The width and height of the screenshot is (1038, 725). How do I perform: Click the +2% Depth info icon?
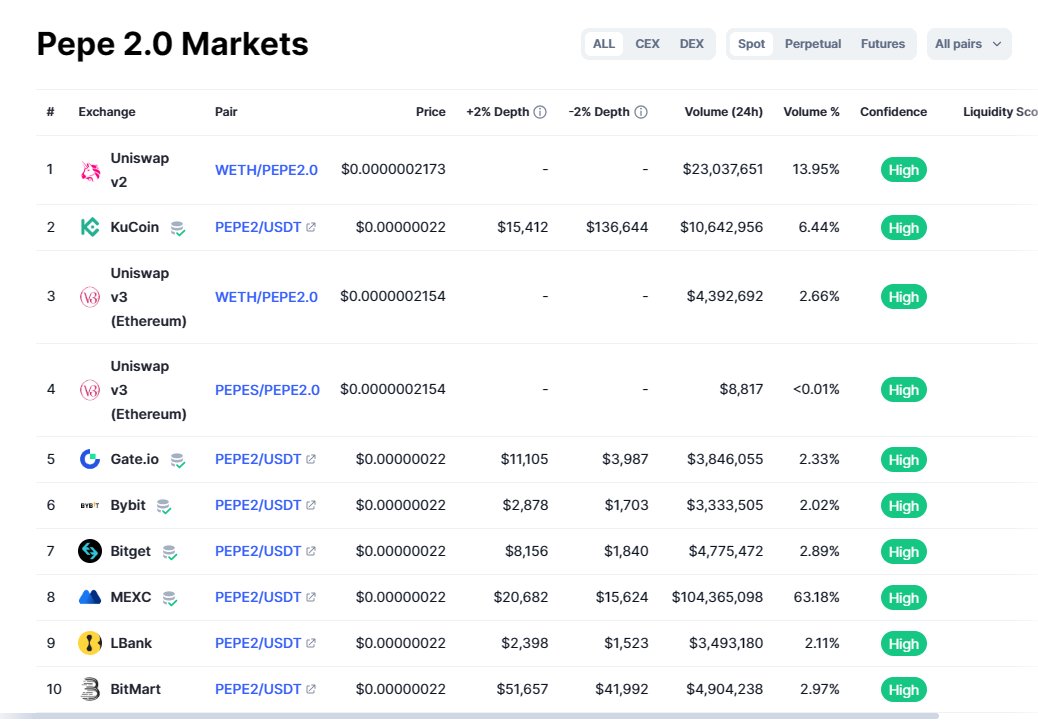pos(540,112)
